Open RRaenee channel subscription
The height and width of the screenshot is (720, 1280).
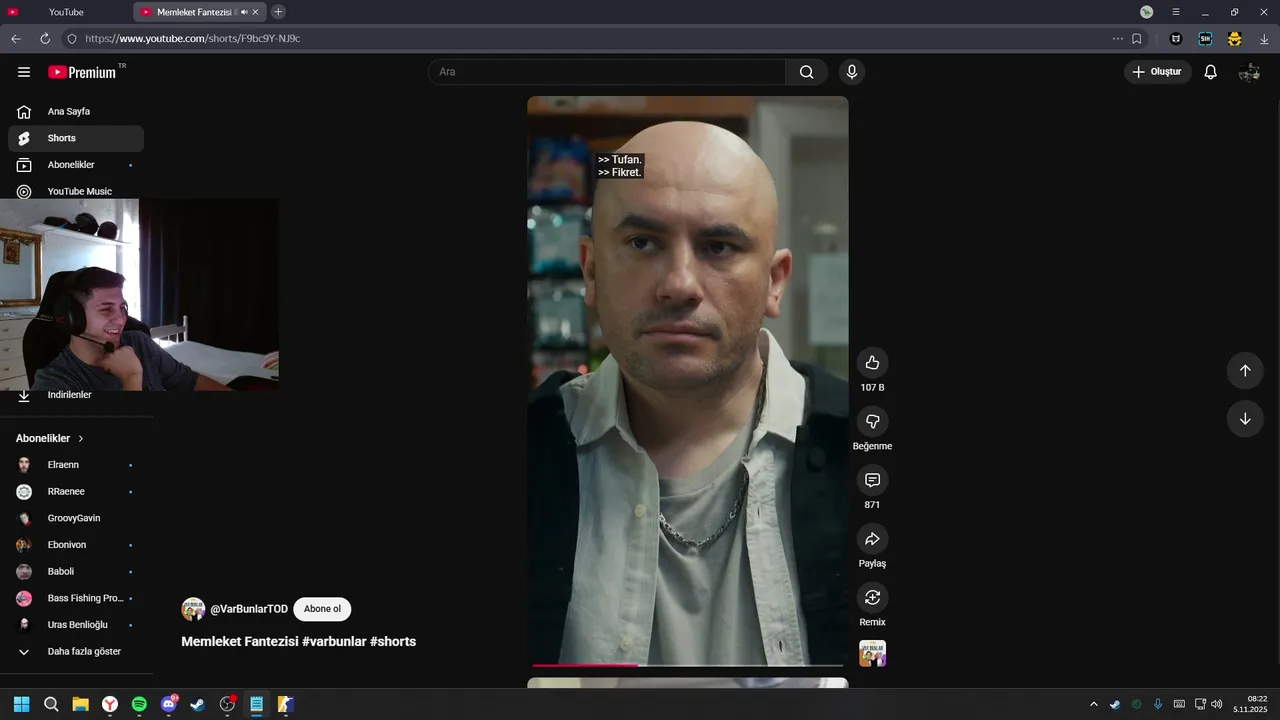(76, 492)
